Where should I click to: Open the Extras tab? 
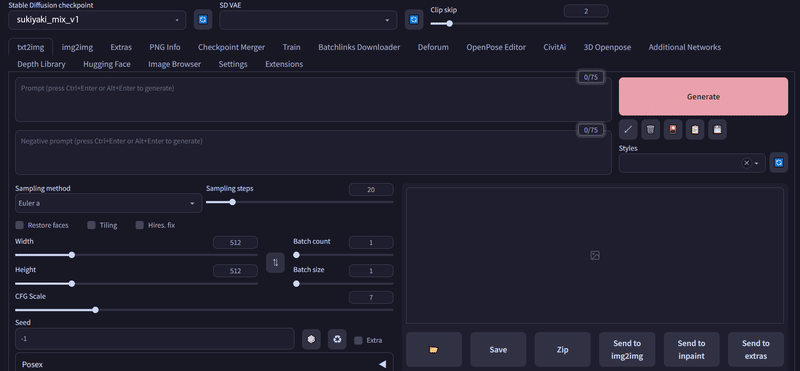[121, 47]
